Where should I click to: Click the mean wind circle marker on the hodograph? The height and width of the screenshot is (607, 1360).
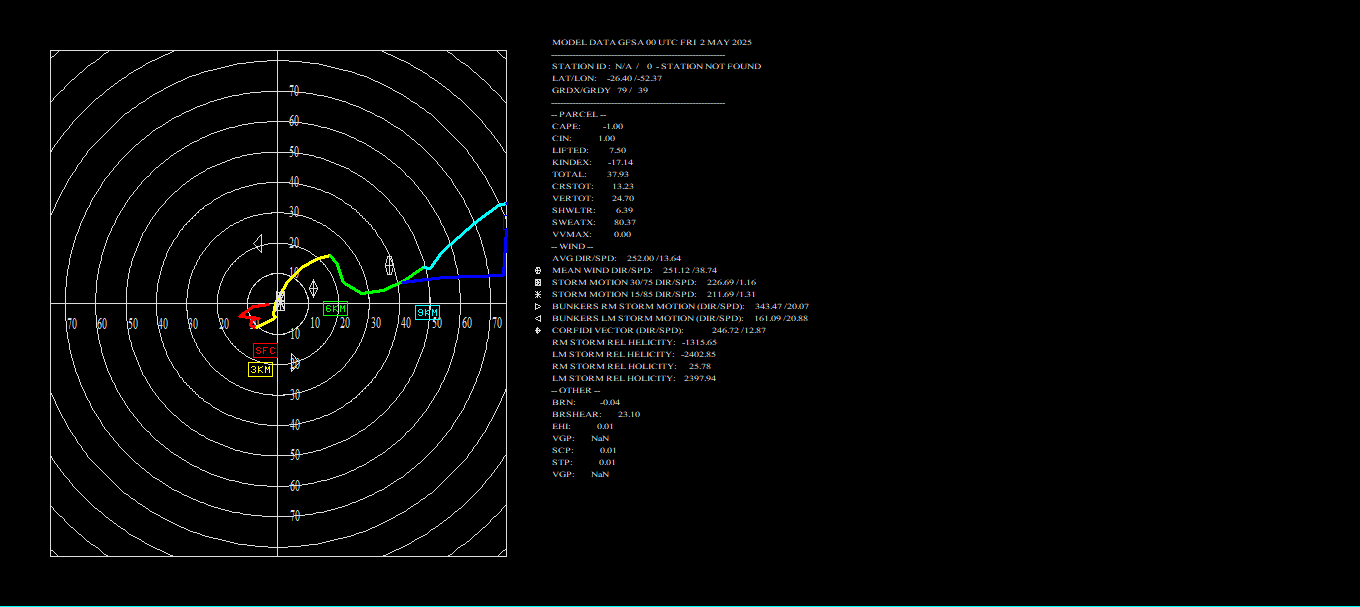click(389, 264)
